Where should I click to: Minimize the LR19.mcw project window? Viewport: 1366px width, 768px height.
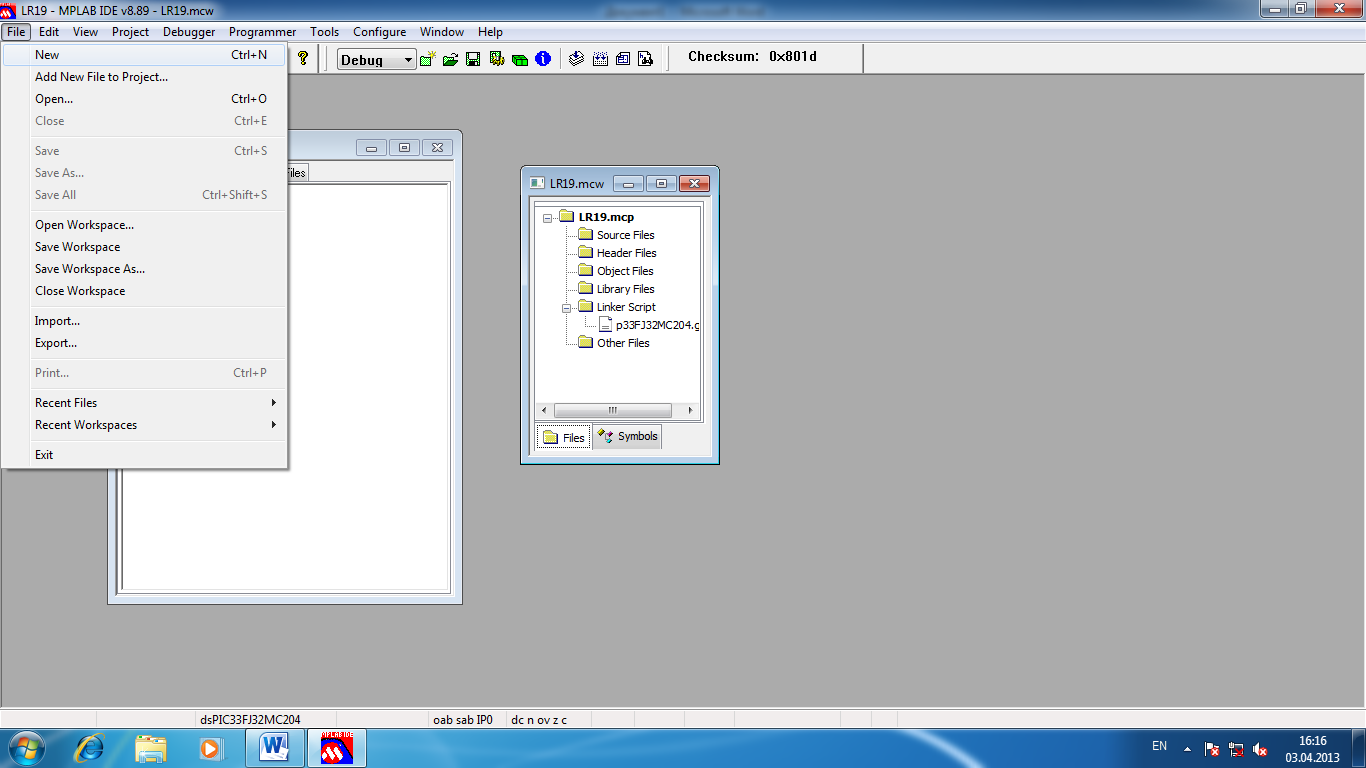click(628, 183)
